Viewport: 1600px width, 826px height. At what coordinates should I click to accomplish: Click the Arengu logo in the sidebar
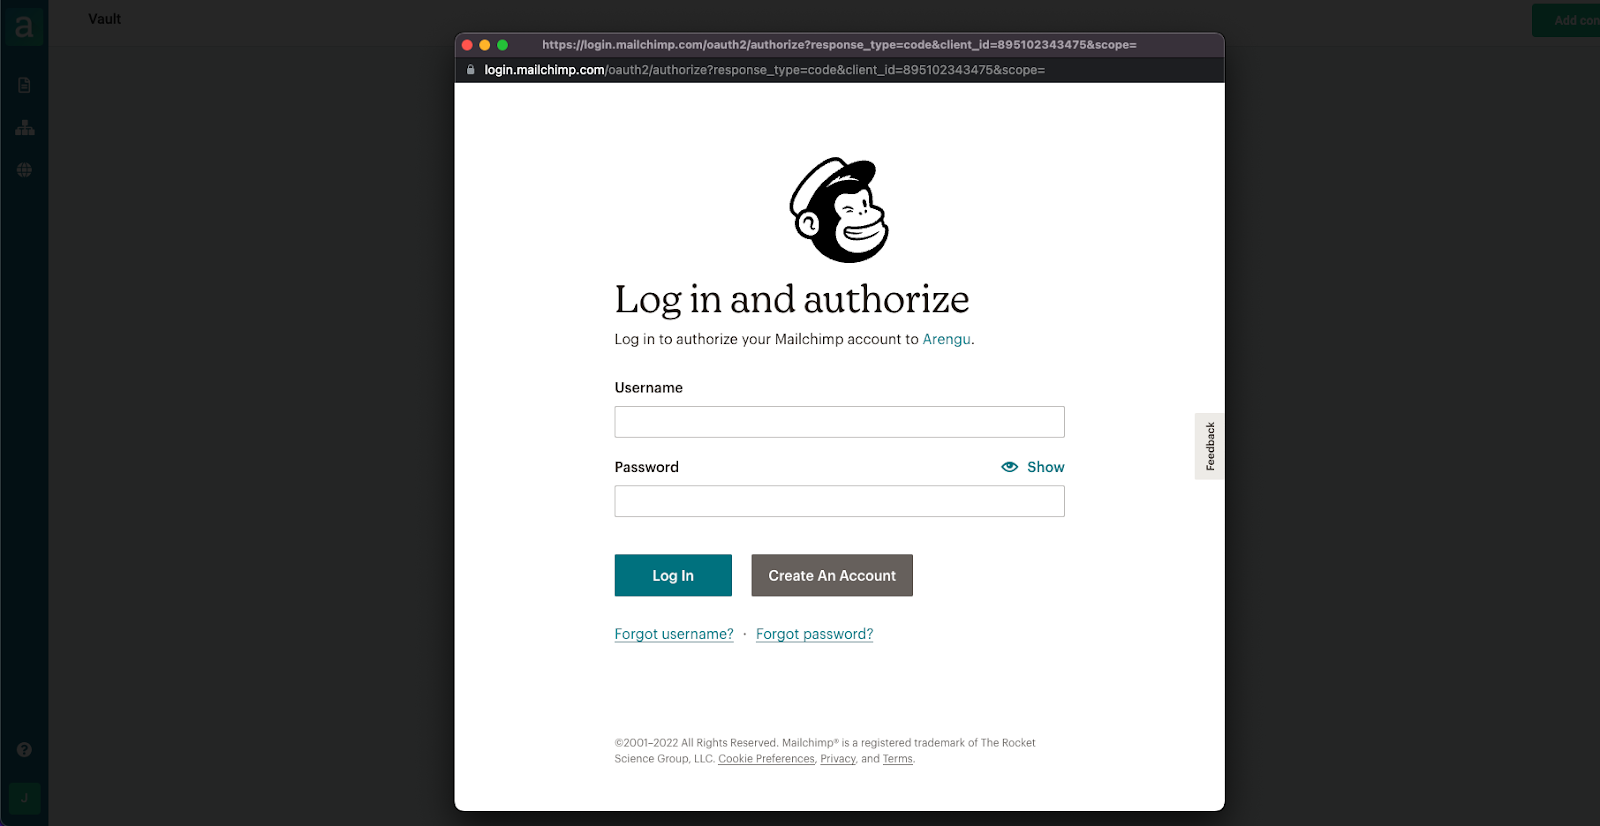click(24, 27)
